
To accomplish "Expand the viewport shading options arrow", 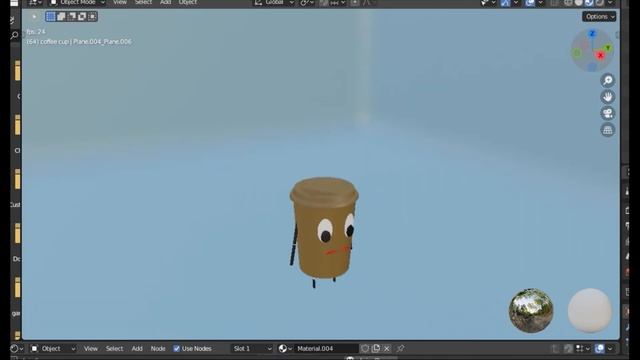I will click(x=610, y=3).
